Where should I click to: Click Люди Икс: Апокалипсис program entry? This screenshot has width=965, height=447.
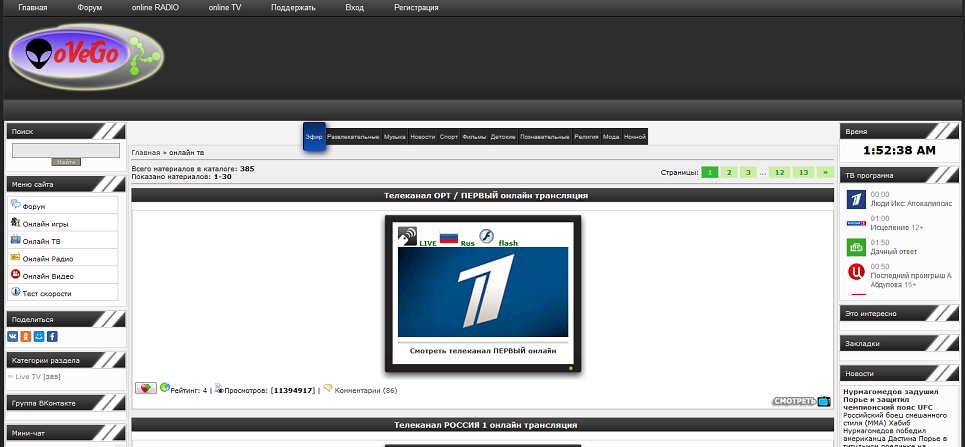(911, 203)
